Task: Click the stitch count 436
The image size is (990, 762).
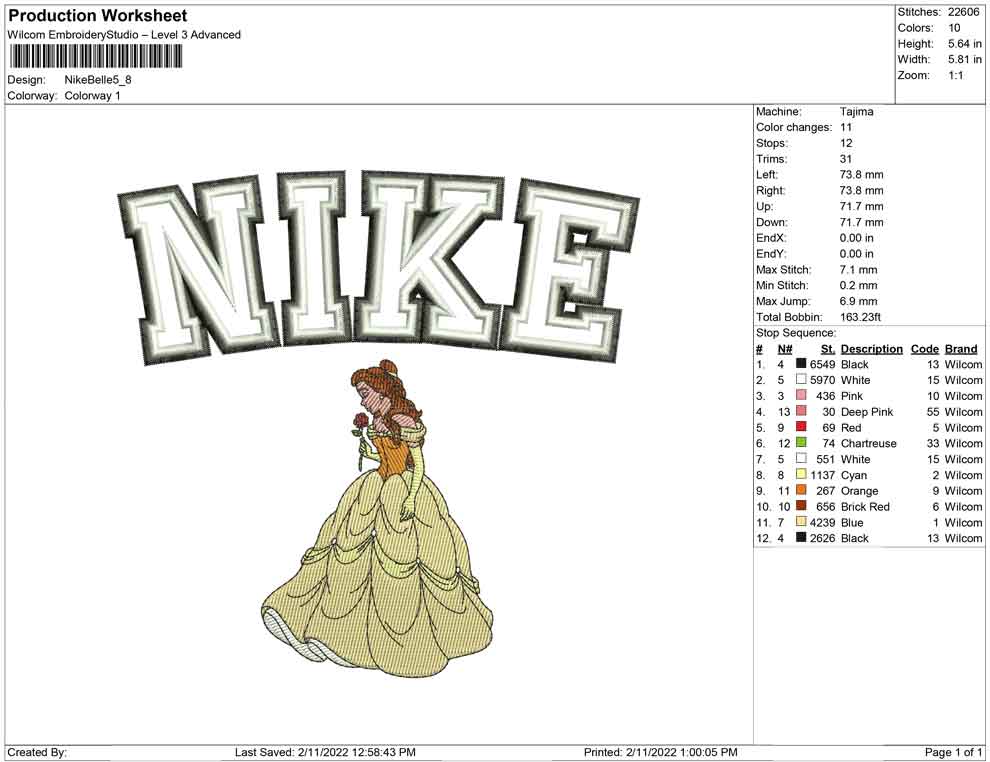Action: pos(826,396)
